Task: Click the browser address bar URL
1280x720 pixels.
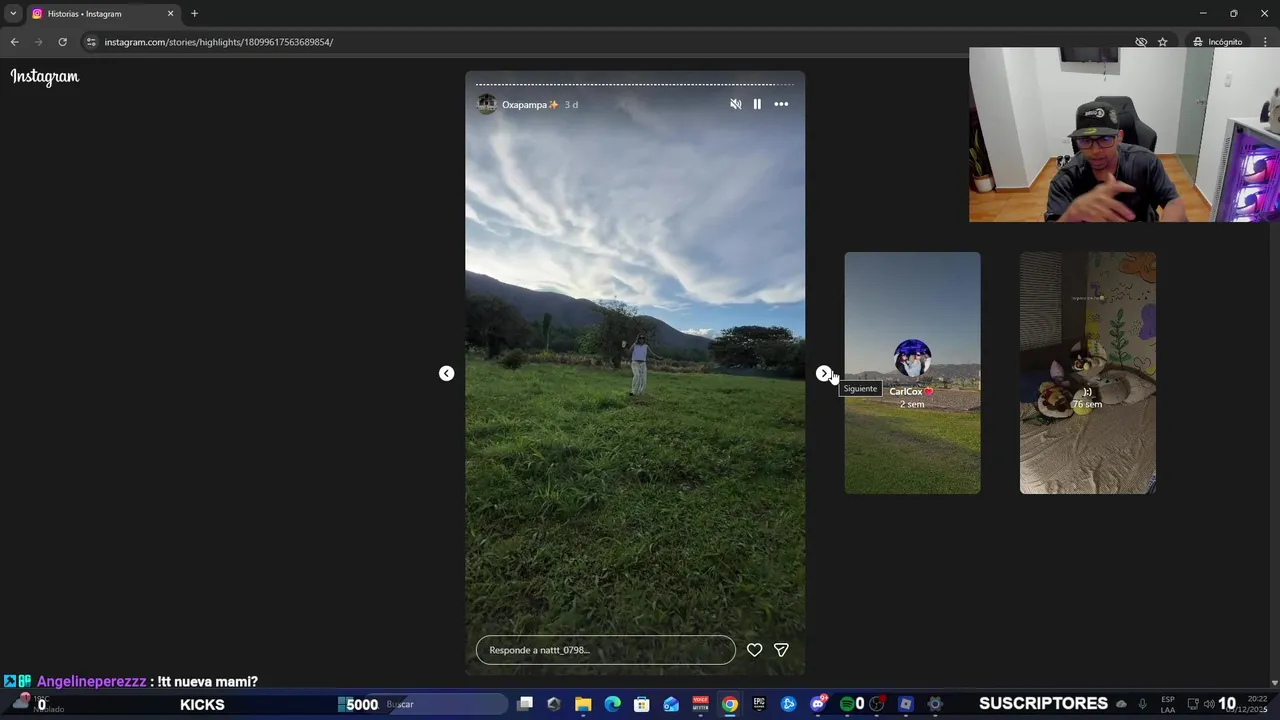Action: click(219, 42)
